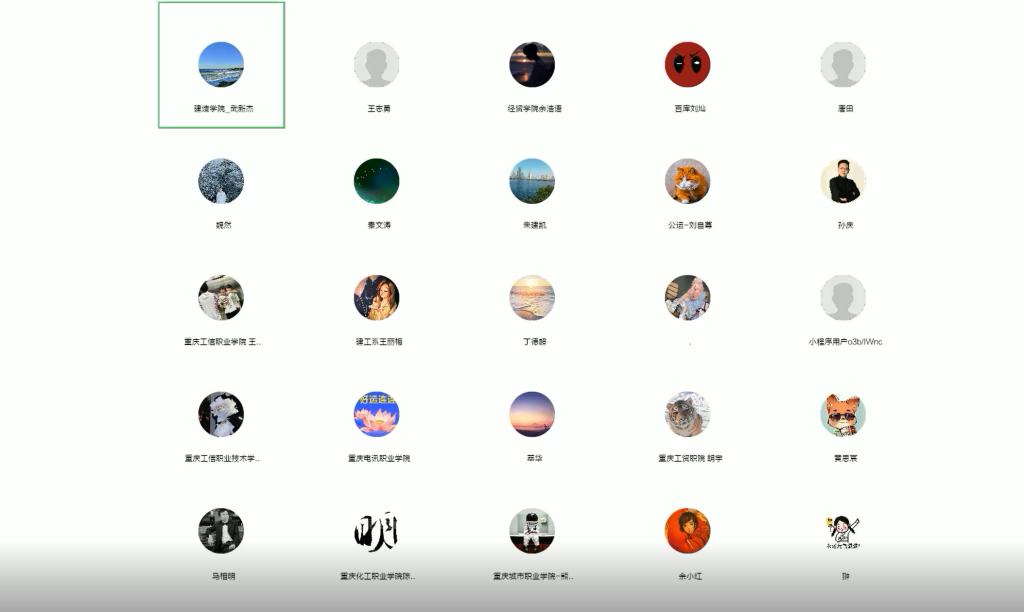Click the 马相明 name label
Image resolution: width=1024 pixels, height=612 pixels.
(x=223, y=576)
